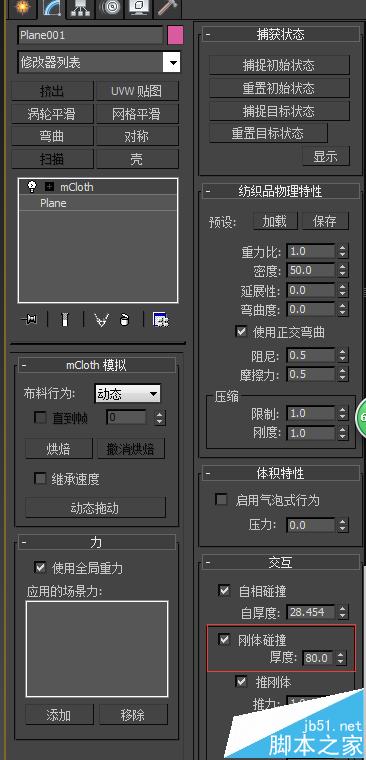
Task: Click the 阻尼 spinner arrows
Action: 343,356
